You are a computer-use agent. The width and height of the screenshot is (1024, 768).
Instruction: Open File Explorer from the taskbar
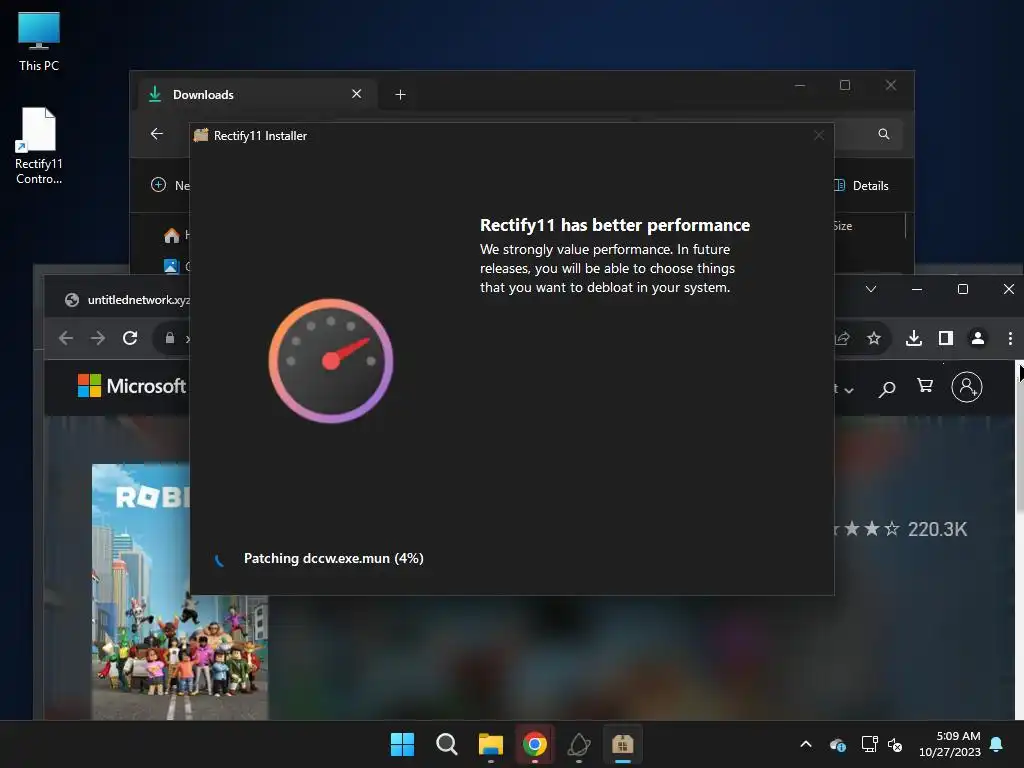tap(490, 744)
